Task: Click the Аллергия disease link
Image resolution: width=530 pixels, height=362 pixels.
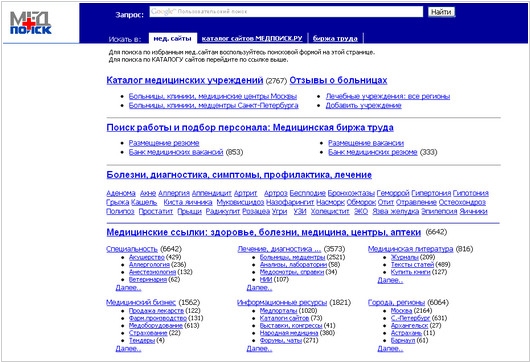Action: [174, 193]
